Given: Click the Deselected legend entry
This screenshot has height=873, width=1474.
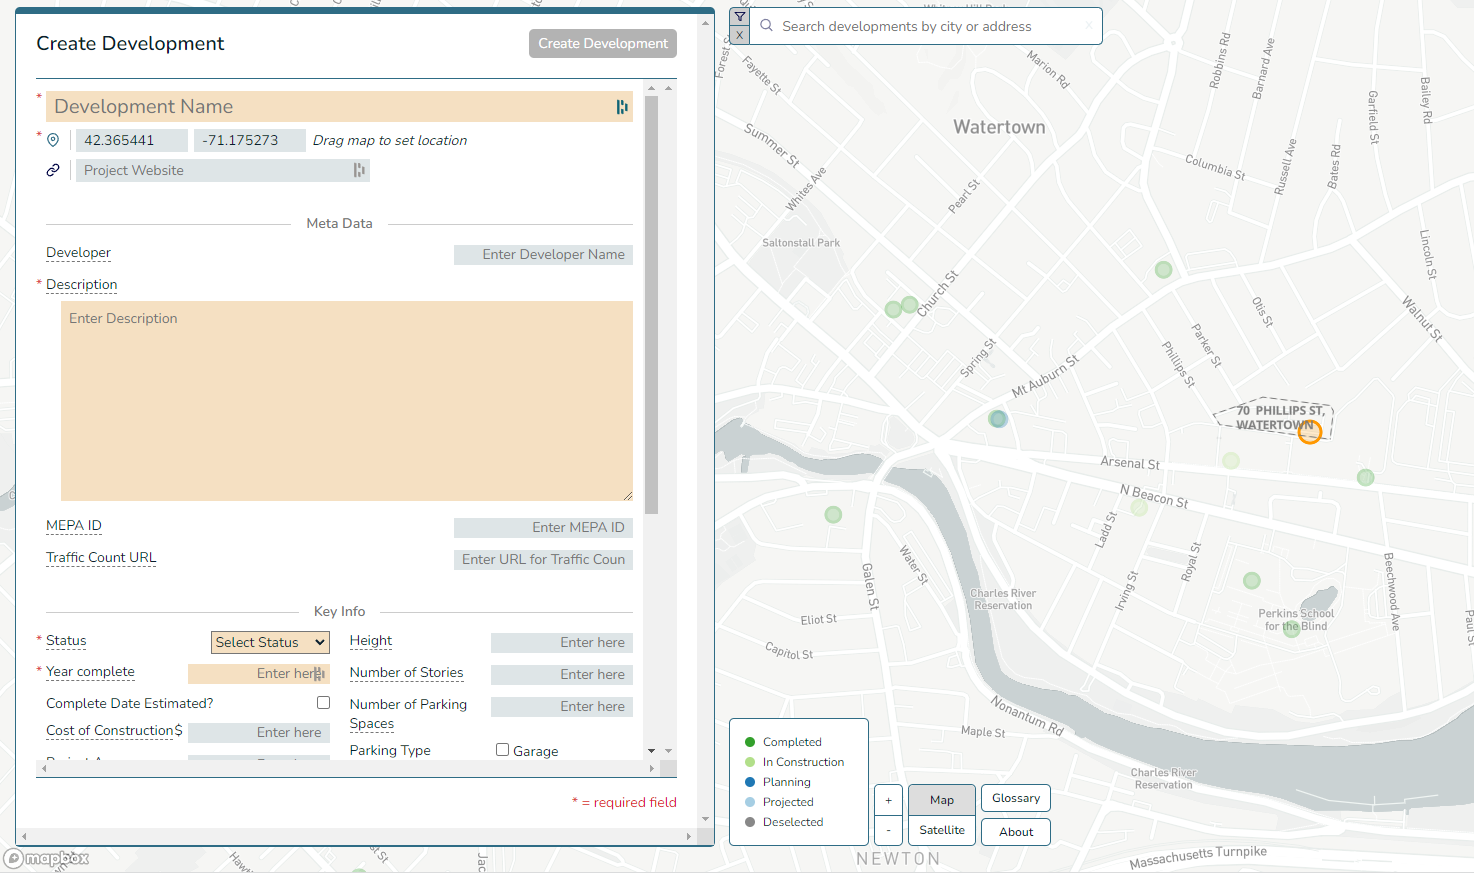Looking at the screenshot, I should [784, 822].
